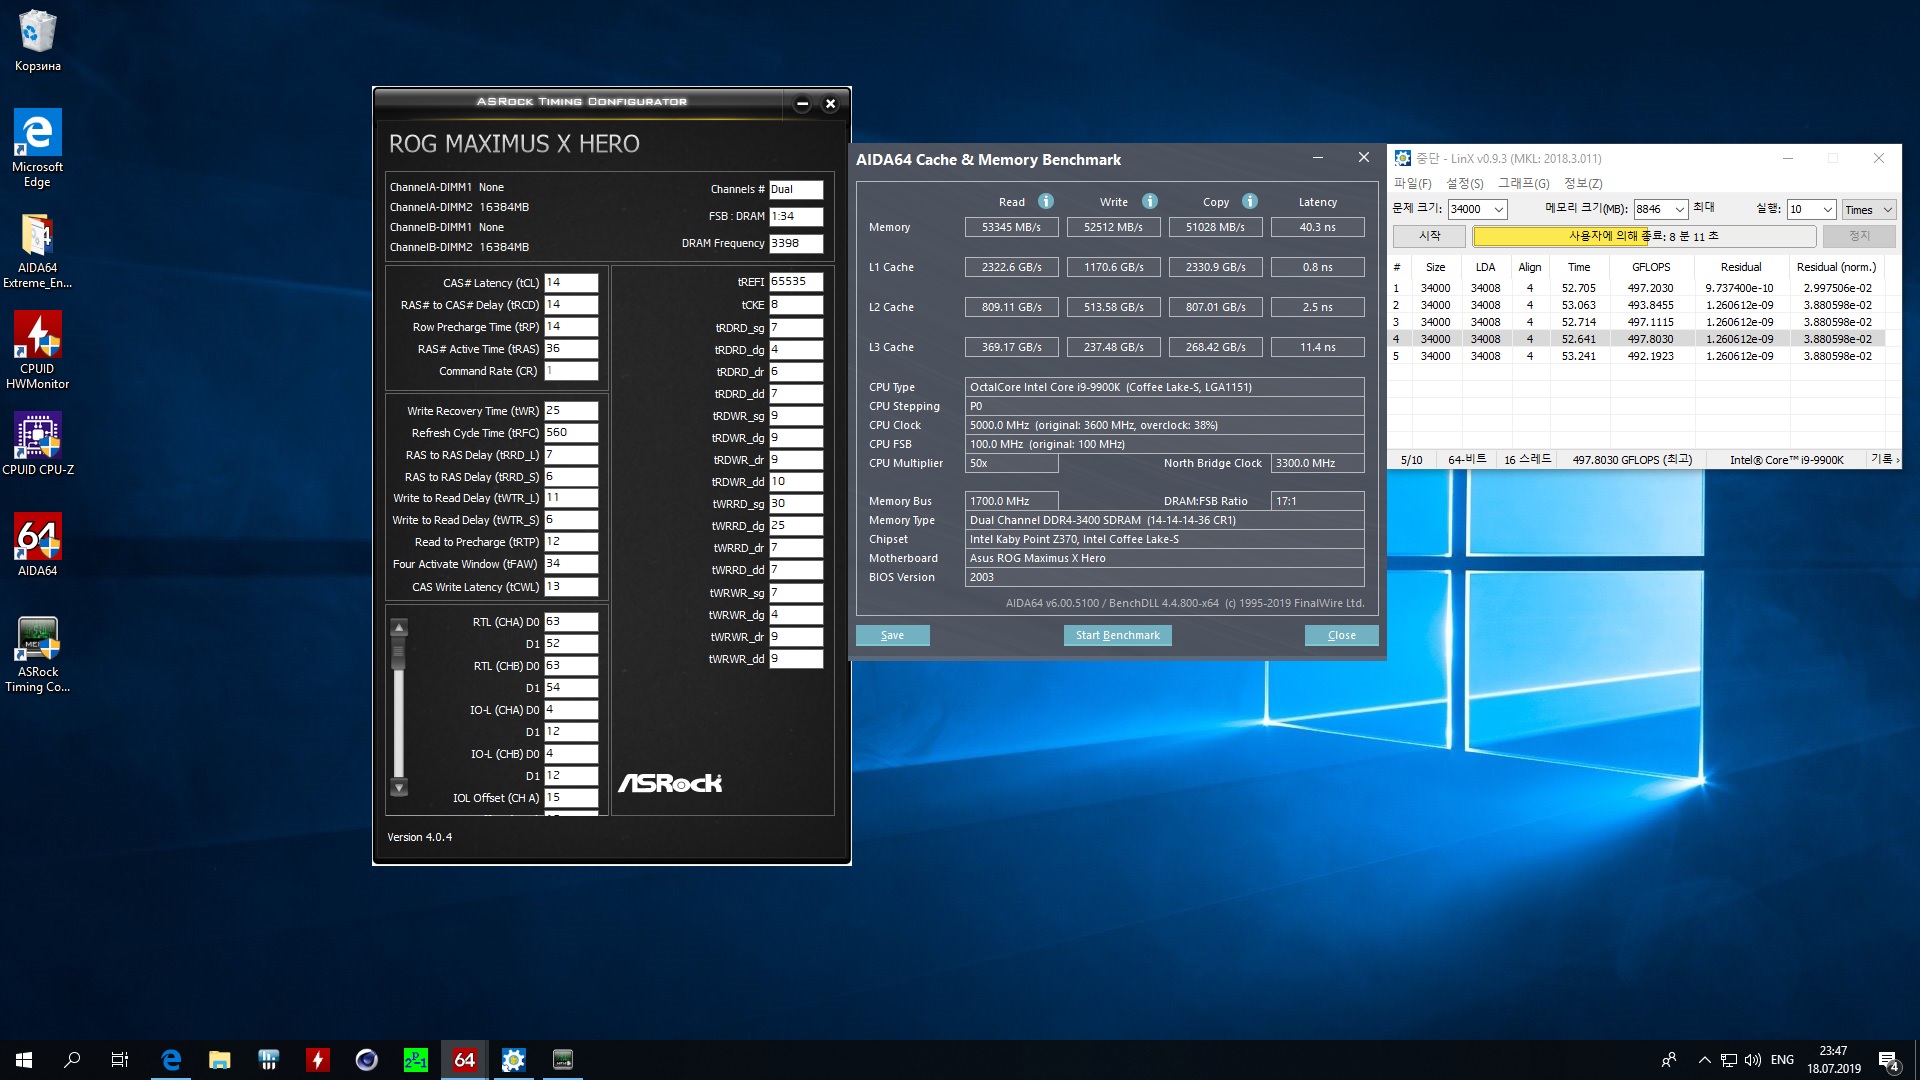This screenshot has width=1920, height=1080.
Task: Click AIDA64 icon in the taskbar
Action: tap(465, 1060)
